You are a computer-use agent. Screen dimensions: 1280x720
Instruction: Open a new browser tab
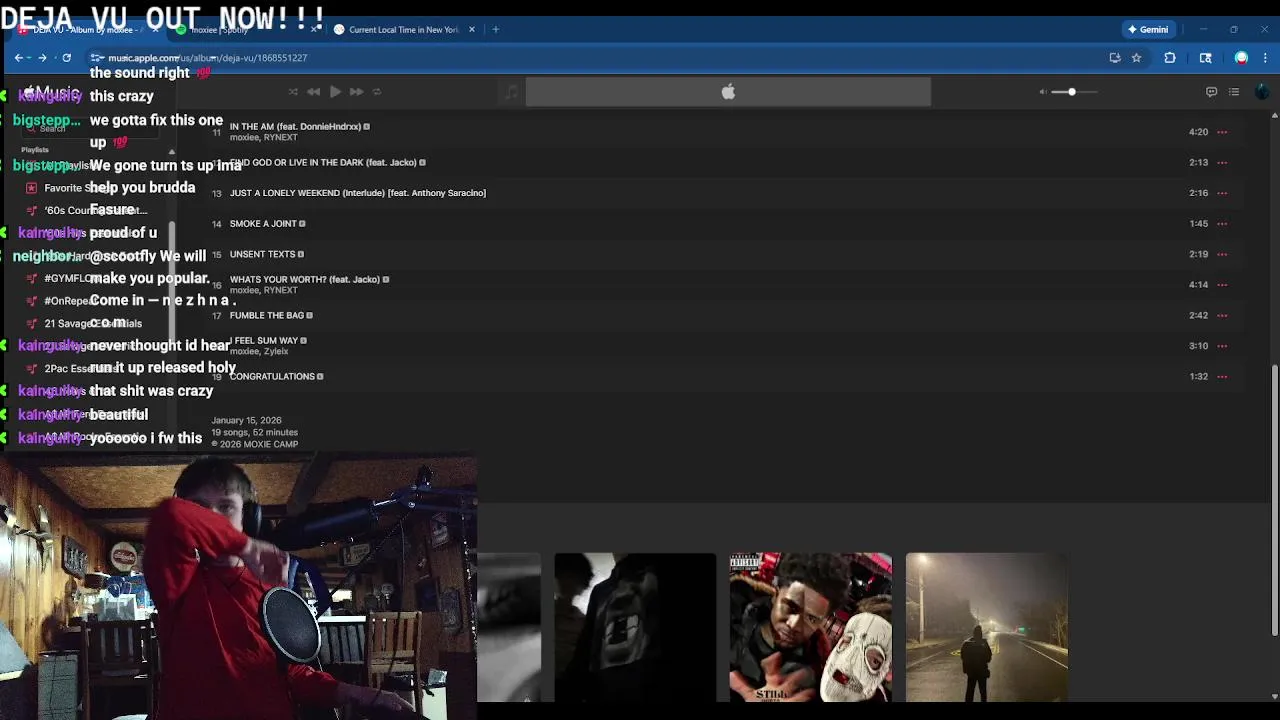(496, 30)
